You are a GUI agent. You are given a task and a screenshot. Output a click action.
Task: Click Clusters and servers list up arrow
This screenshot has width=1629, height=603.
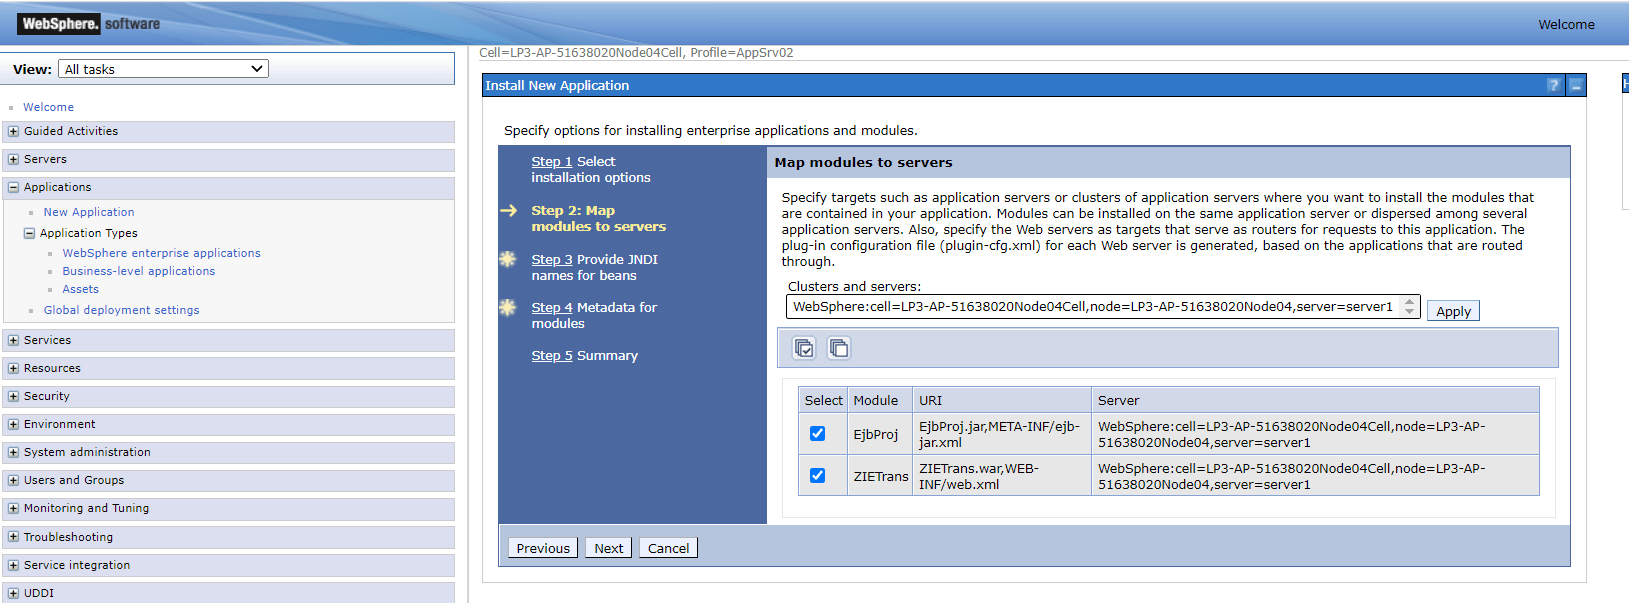pos(1410,301)
